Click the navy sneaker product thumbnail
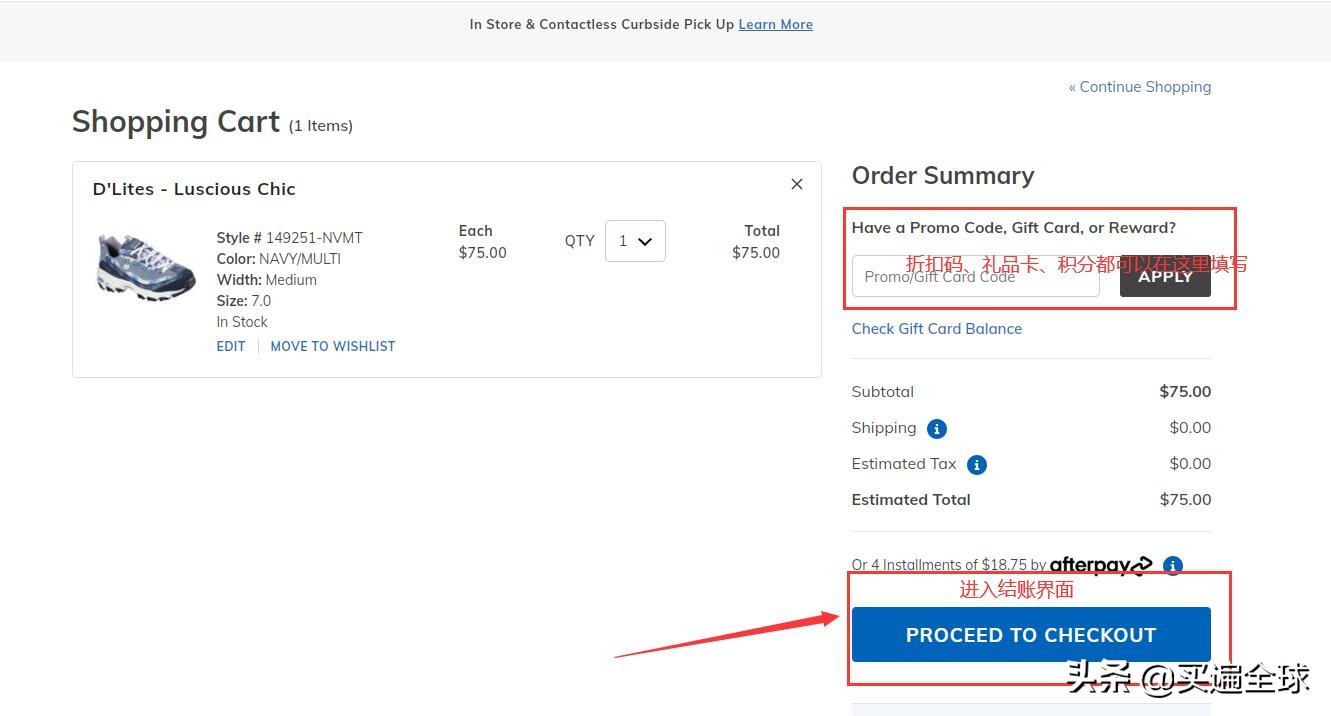 146,266
